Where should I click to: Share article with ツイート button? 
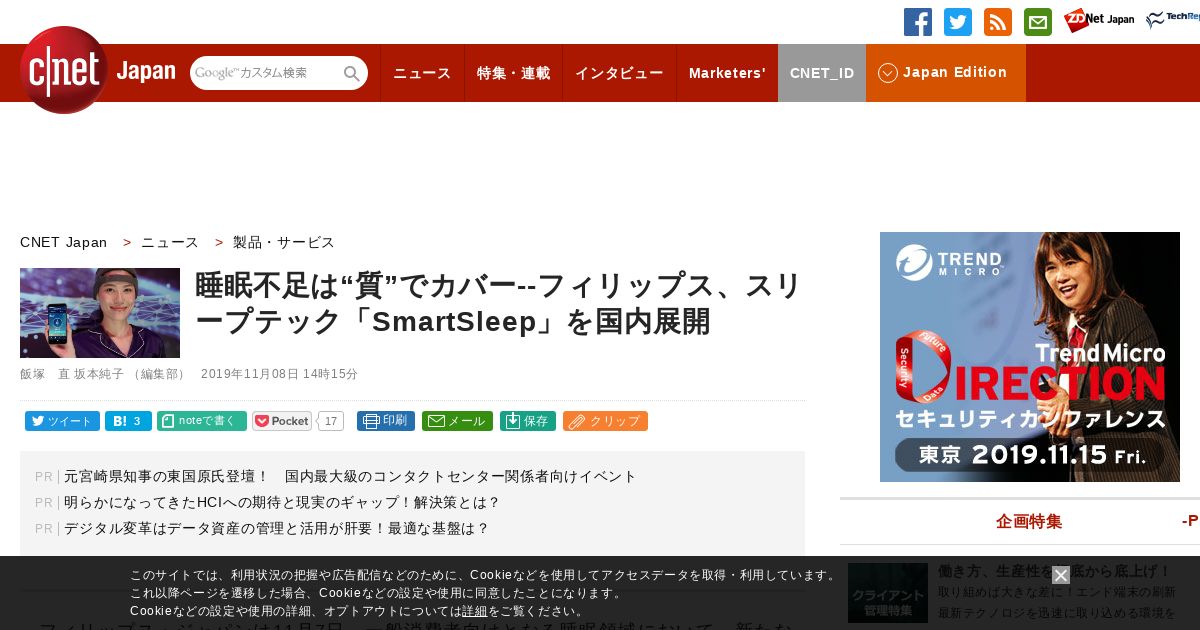pos(62,421)
